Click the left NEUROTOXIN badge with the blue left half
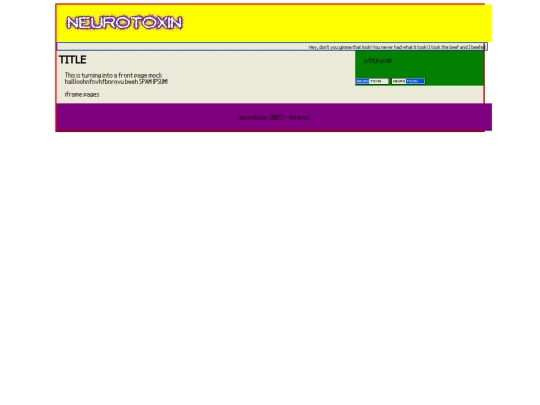 click(x=372, y=81)
